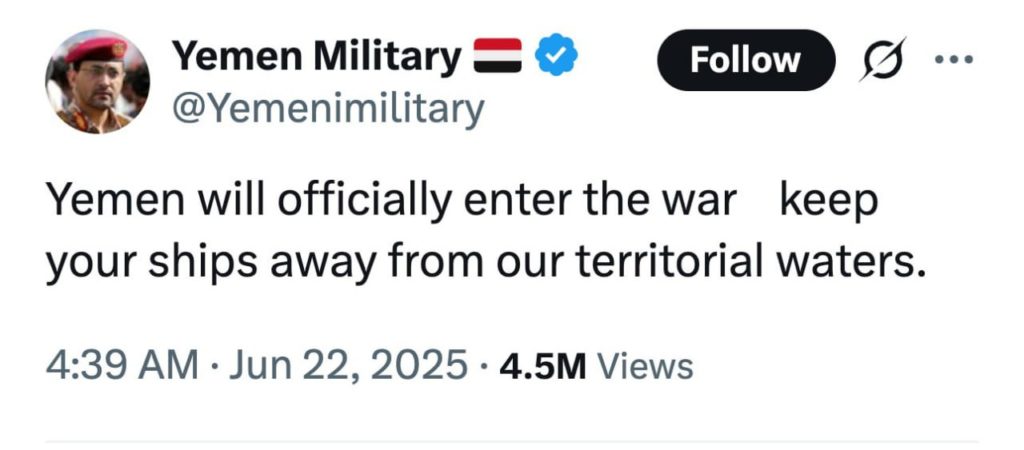1024x450 pixels.
Task: Click the 4:39 AM timestamp
Action: click(x=123, y=365)
